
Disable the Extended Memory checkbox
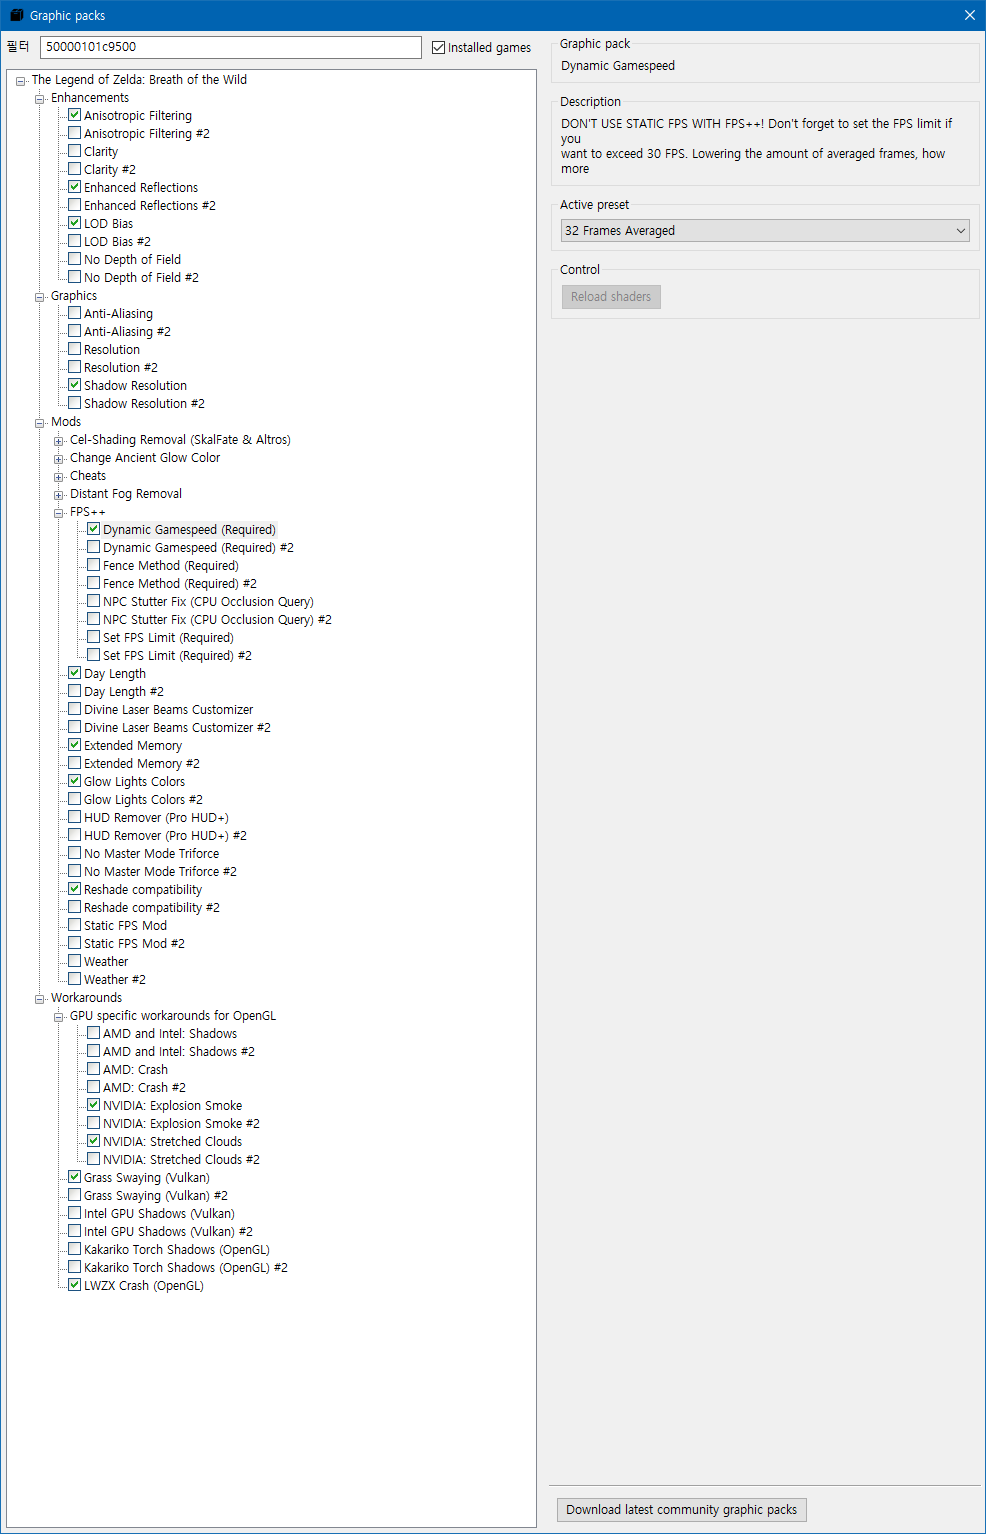click(74, 745)
